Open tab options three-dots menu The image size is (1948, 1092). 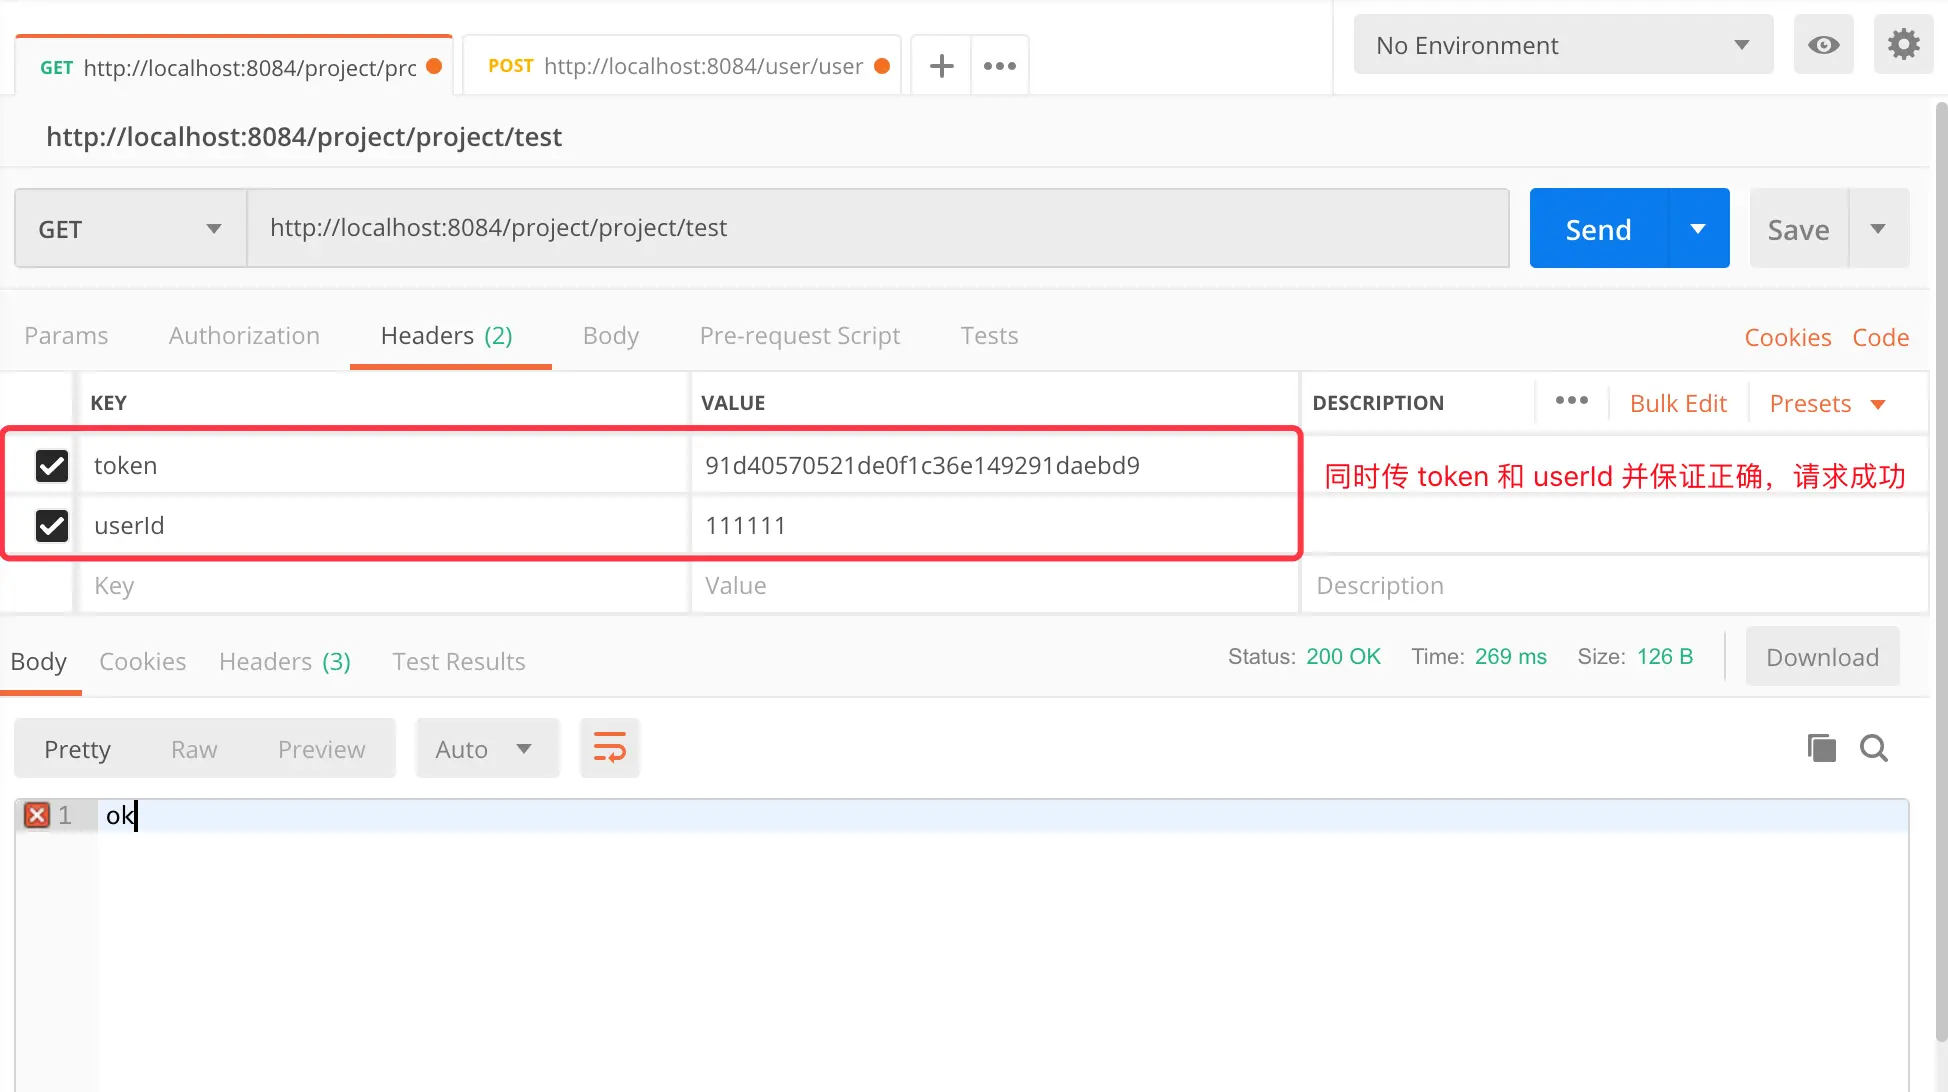click(x=999, y=66)
